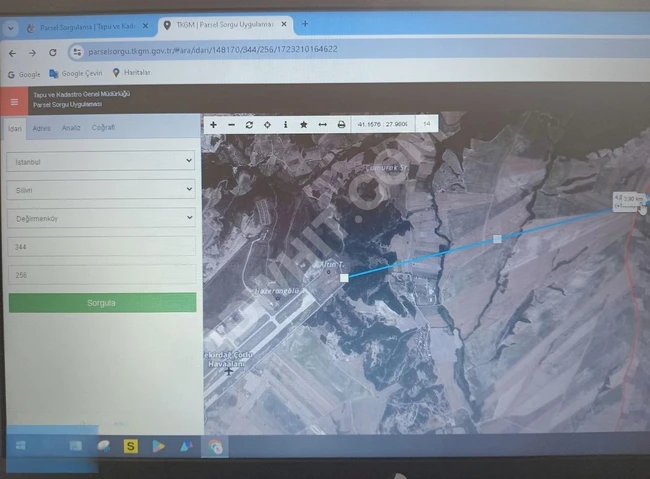
Task: Open Chrome from the taskbar
Action: click(x=215, y=447)
